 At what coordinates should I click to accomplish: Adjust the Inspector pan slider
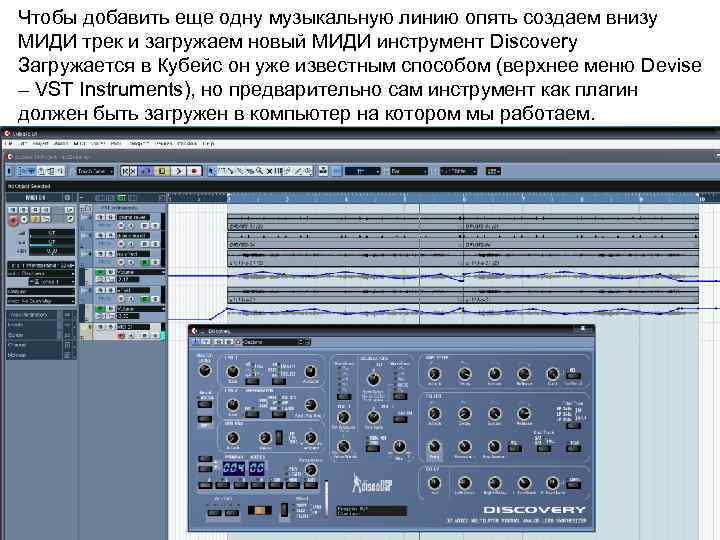[x=52, y=242]
